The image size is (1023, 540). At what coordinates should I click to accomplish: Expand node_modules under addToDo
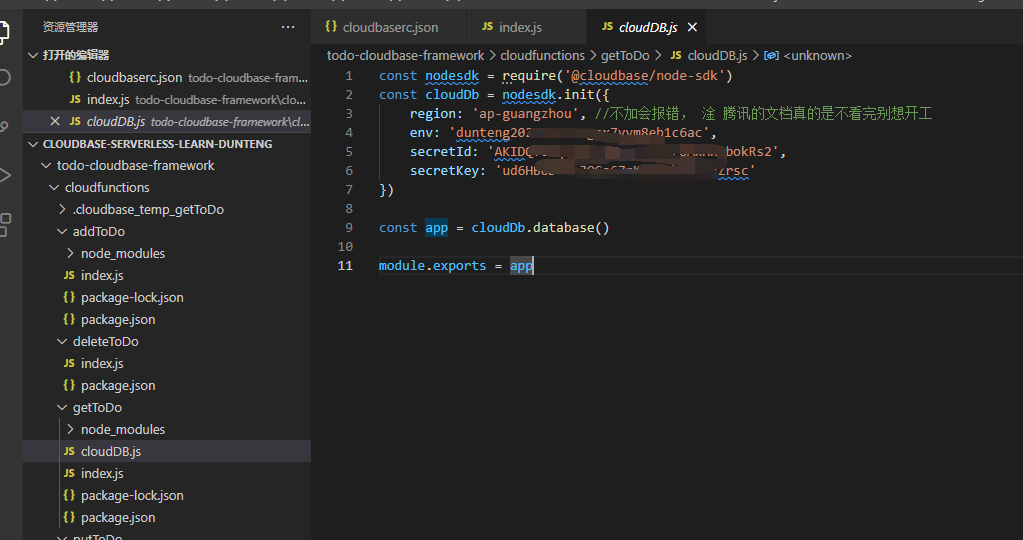pyautogui.click(x=70, y=253)
